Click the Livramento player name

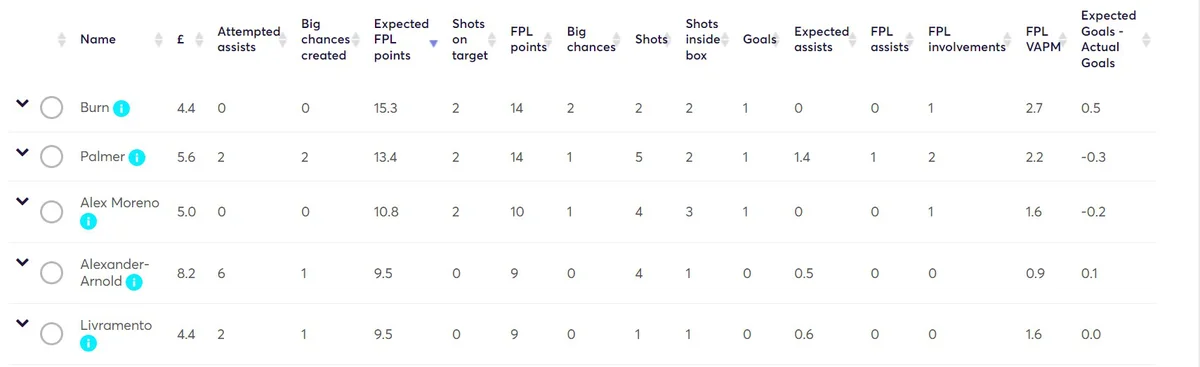click(116, 325)
